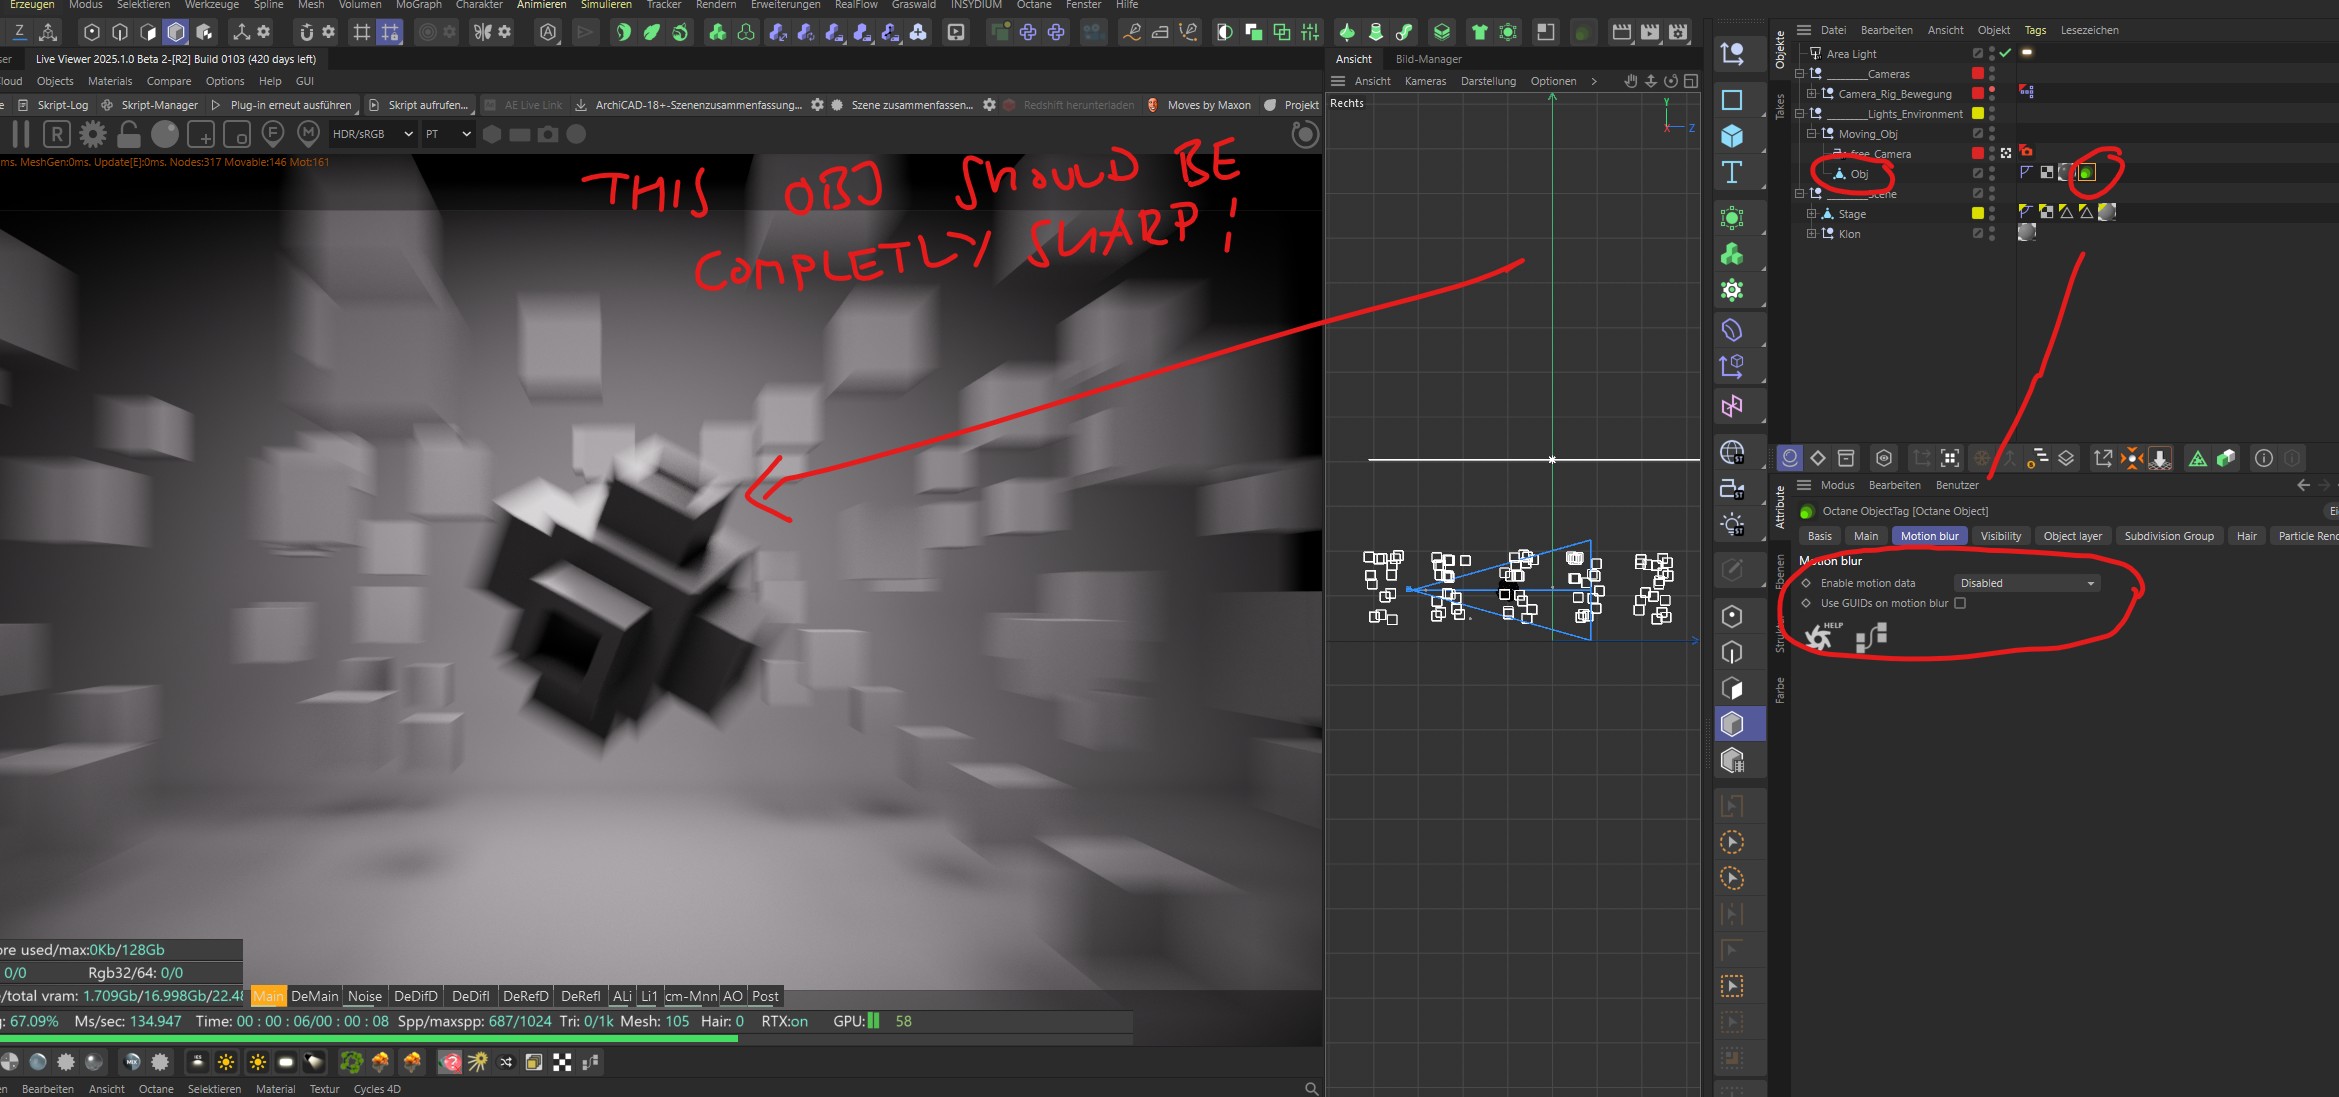Open Octane render settings gear icon
This screenshot has width=2339, height=1097.
pyautogui.click(x=92, y=134)
